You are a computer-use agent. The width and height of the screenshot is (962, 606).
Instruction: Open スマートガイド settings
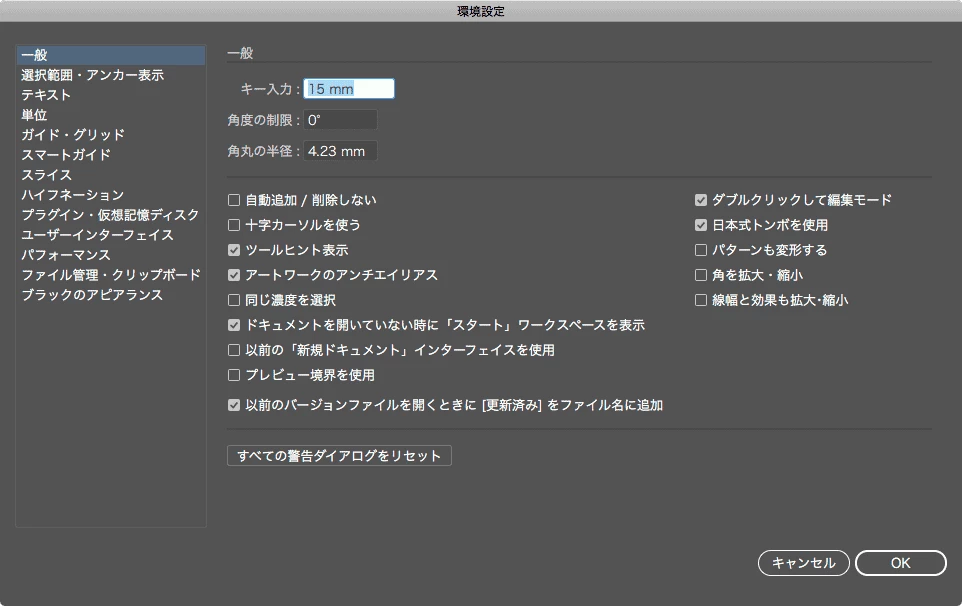[x=66, y=155]
